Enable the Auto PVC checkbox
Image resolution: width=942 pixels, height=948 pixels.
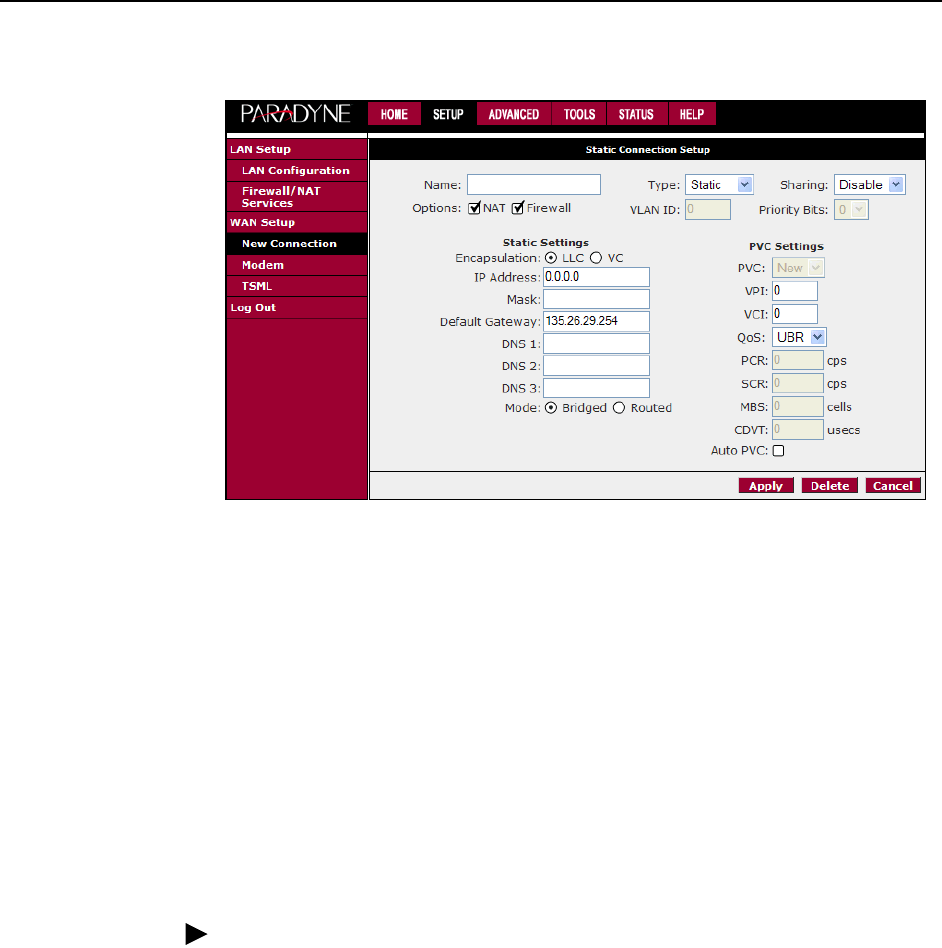779,451
